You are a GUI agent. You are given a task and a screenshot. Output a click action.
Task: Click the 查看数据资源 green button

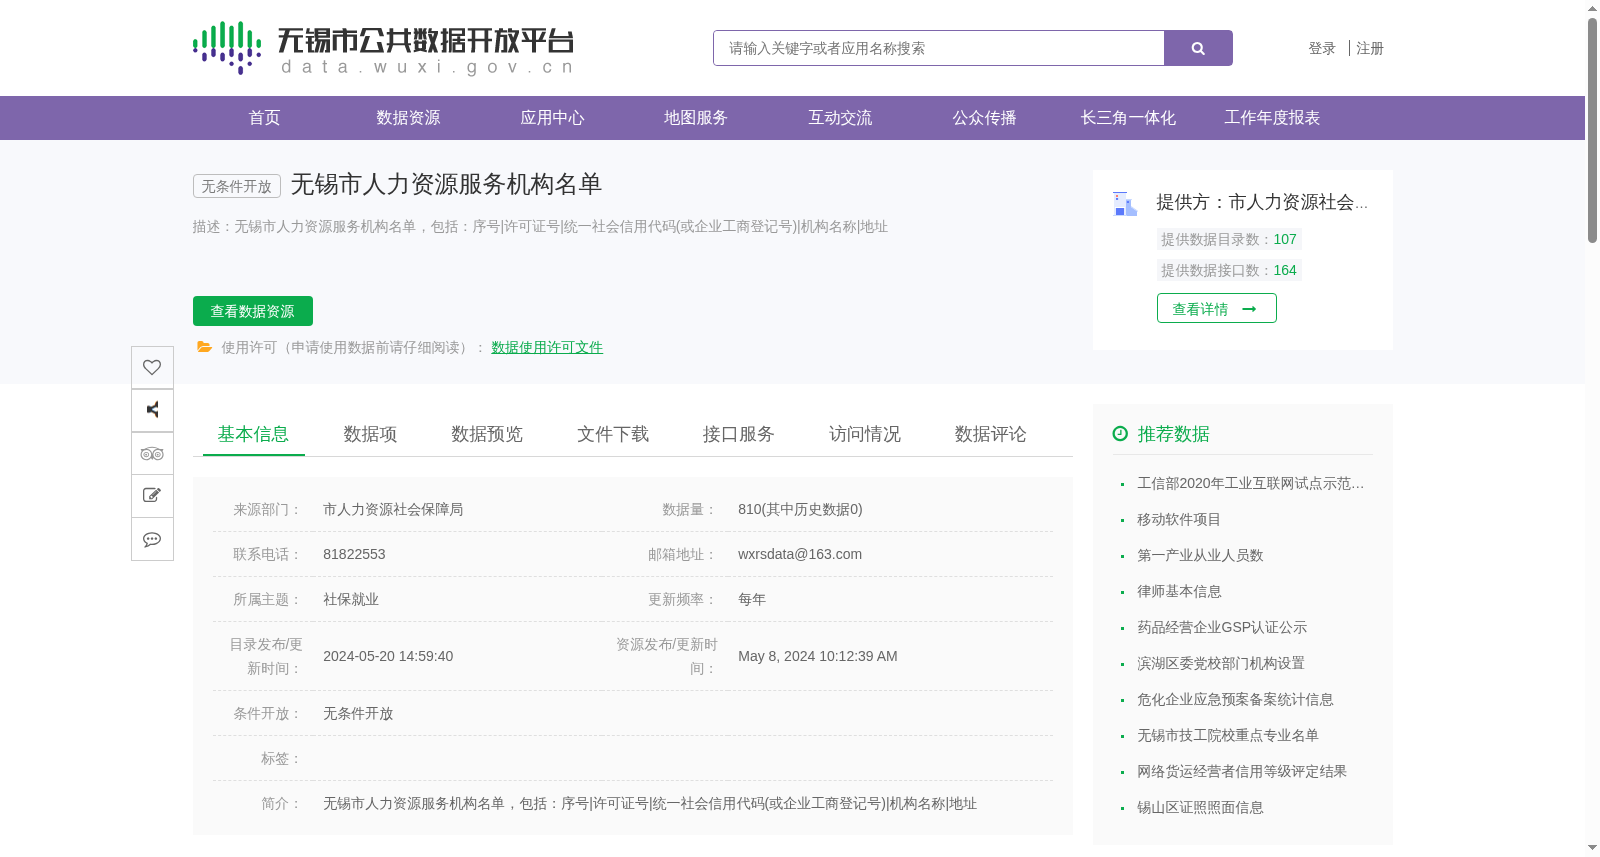click(253, 311)
